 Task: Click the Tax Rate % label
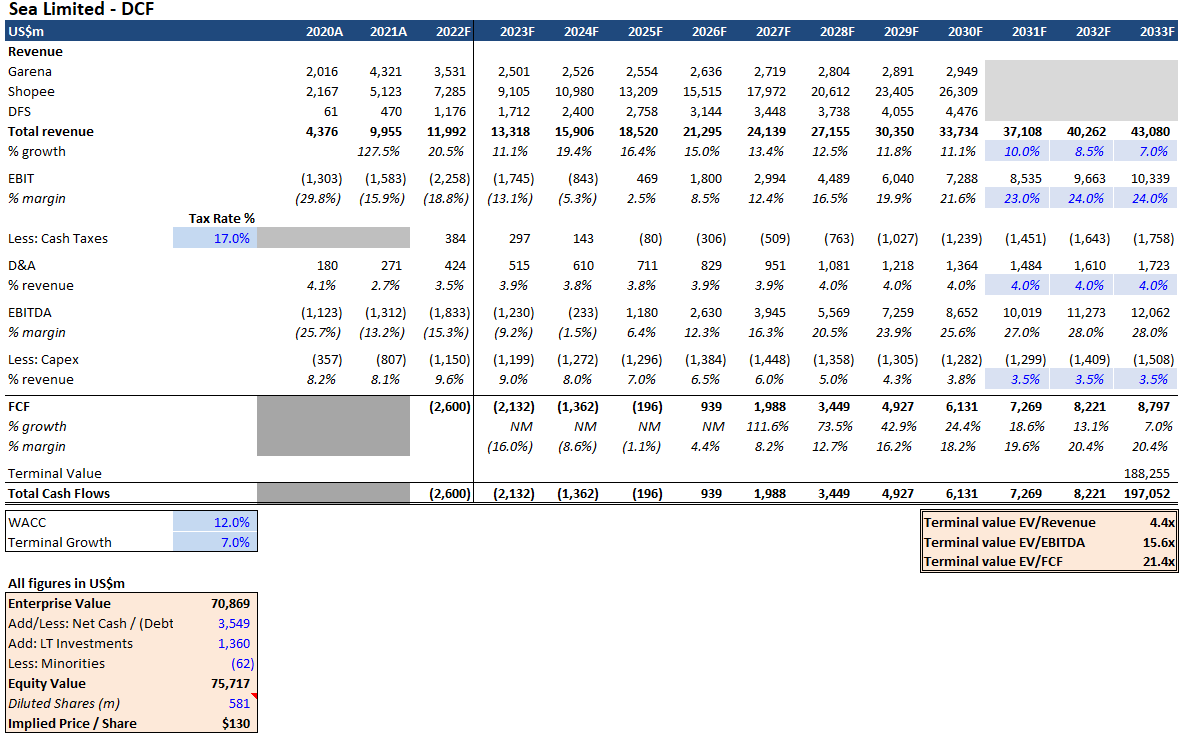click(222, 219)
